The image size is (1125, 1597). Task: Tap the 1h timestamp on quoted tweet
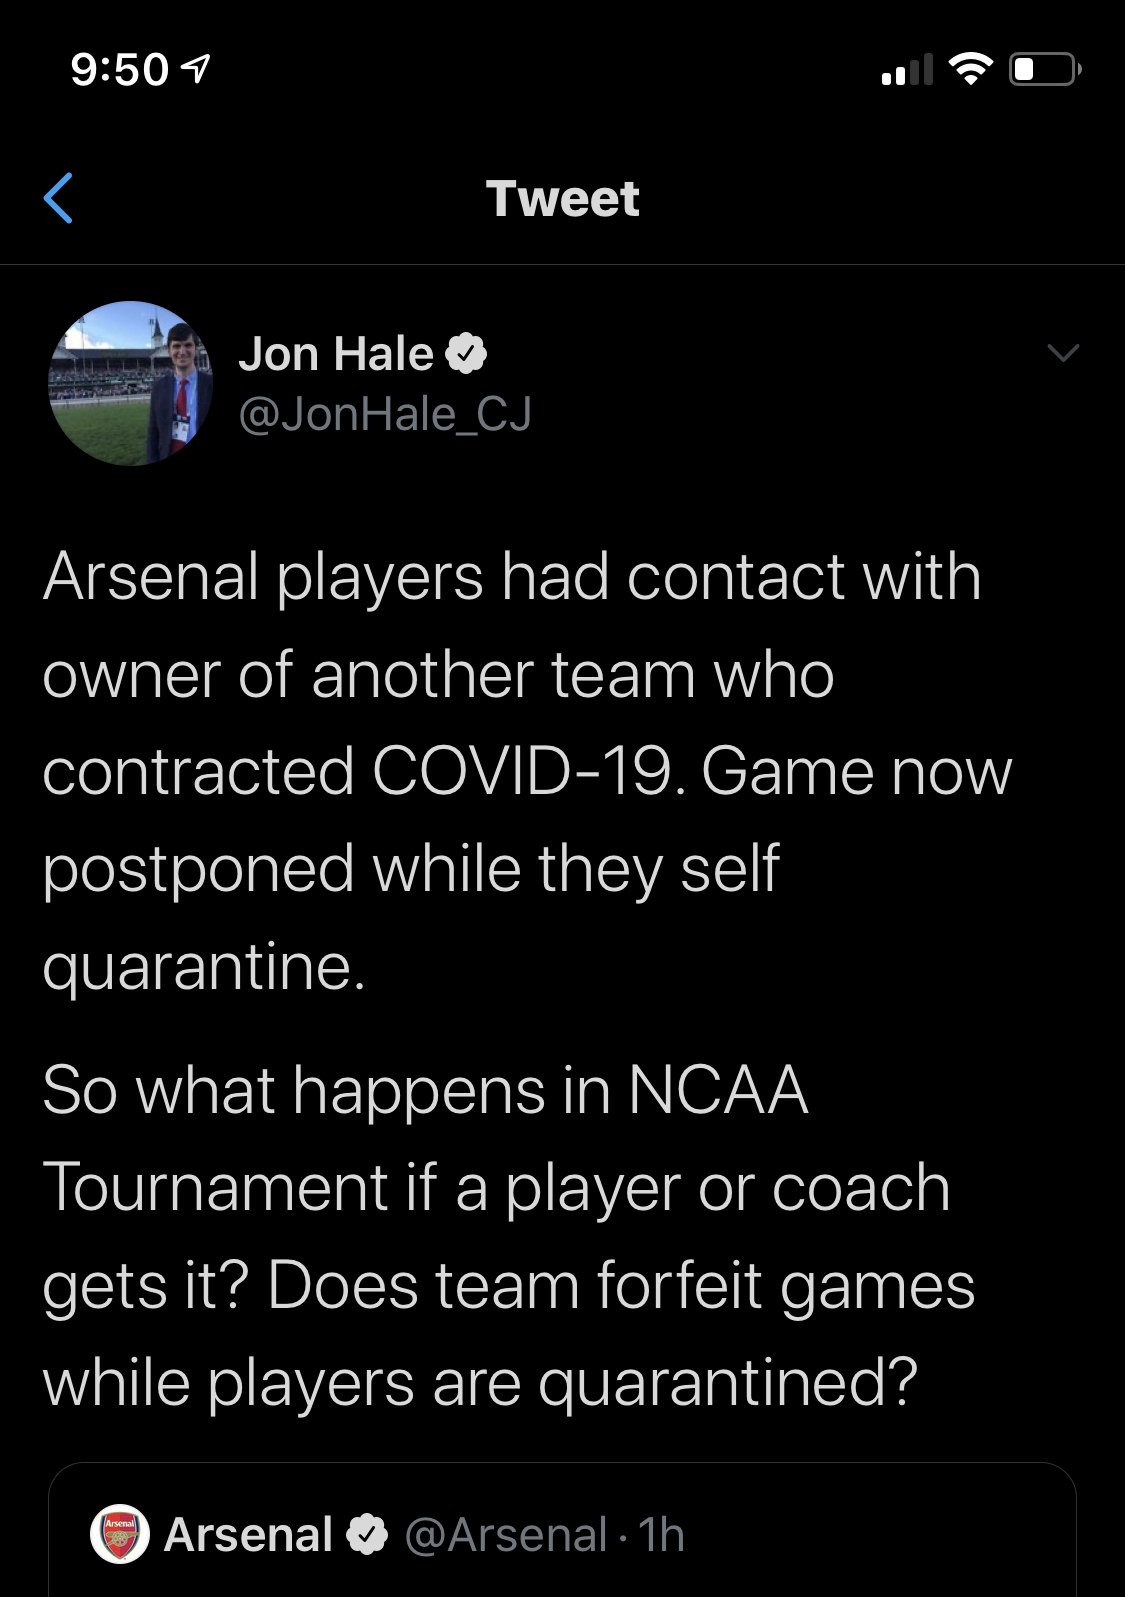coord(661,1534)
